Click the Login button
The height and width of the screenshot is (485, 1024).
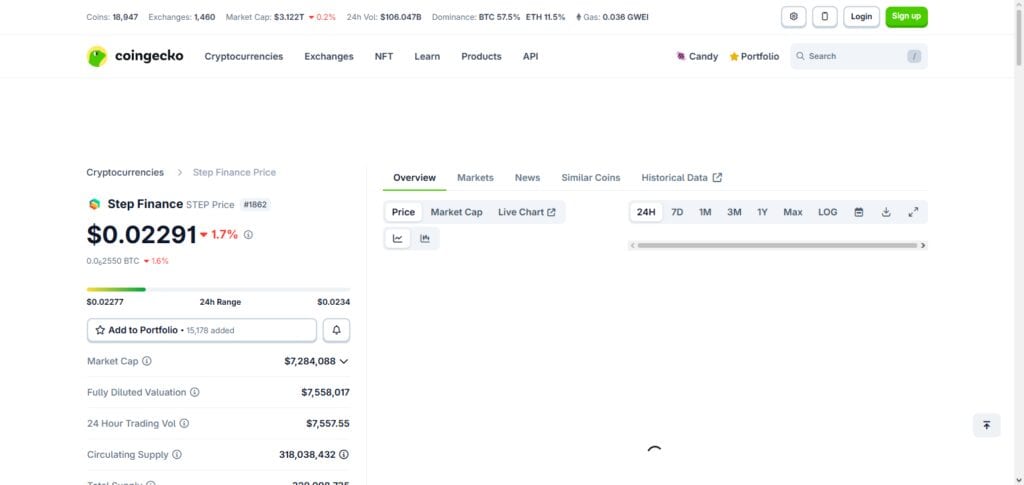[861, 16]
